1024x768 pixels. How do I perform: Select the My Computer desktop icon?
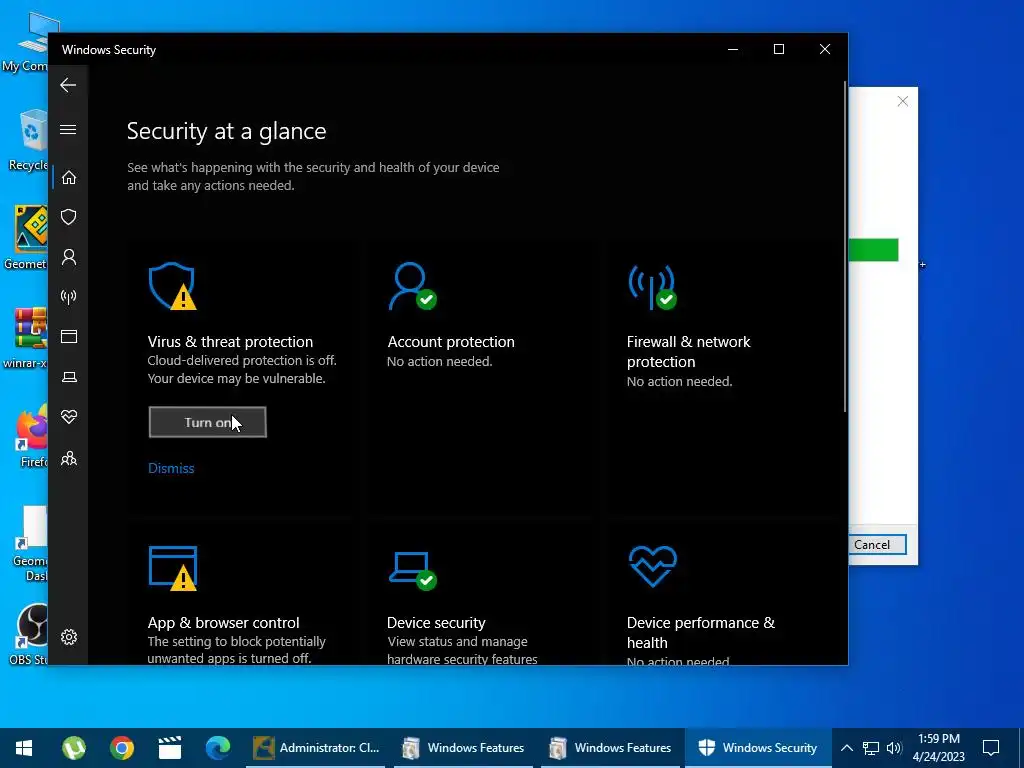coord(27,42)
